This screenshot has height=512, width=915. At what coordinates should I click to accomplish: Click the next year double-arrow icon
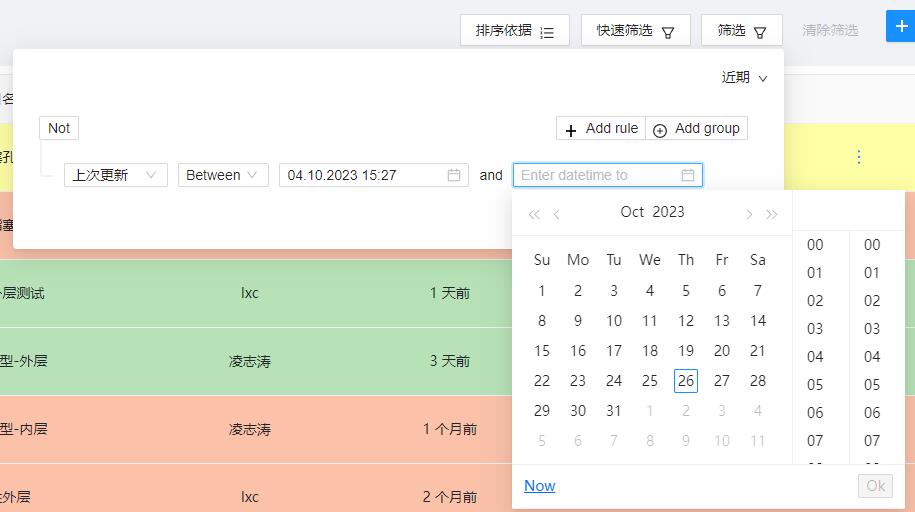click(771, 214)
